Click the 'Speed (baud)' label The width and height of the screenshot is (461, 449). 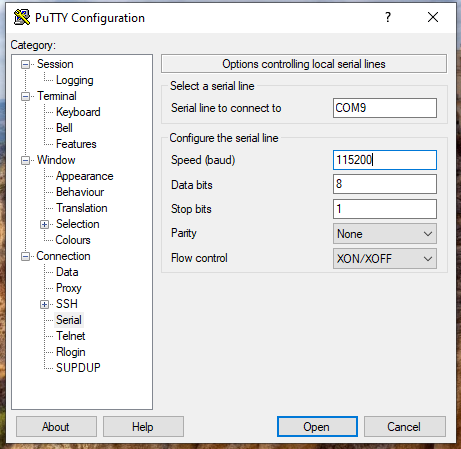point(203,160)
